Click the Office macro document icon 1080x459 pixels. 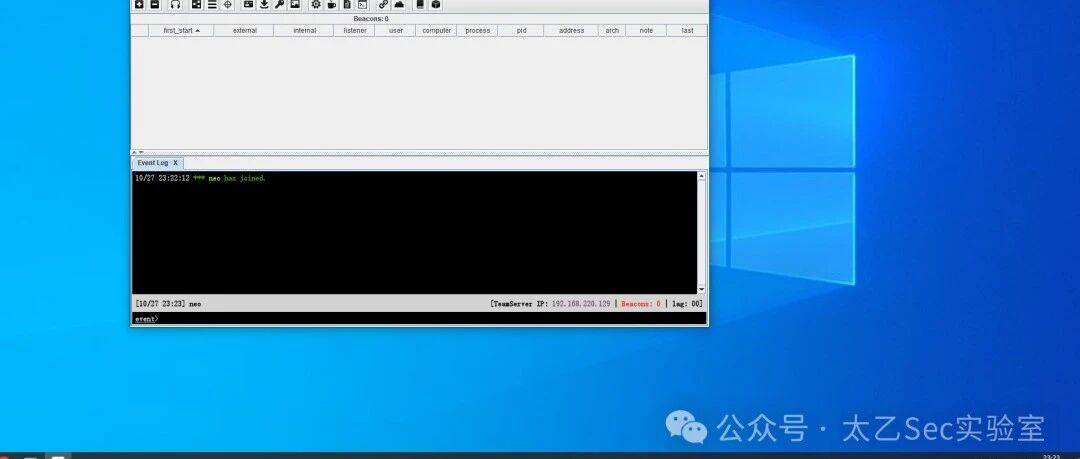(x=347, y=5)
